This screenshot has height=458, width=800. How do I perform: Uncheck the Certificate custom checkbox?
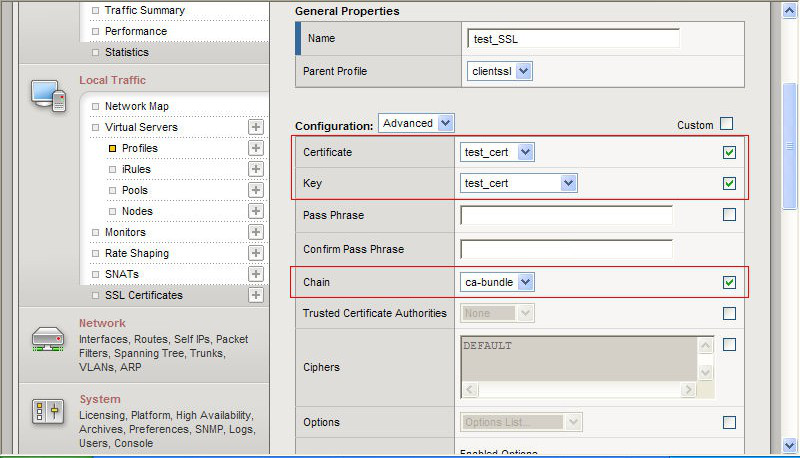[x=729, y=152]
